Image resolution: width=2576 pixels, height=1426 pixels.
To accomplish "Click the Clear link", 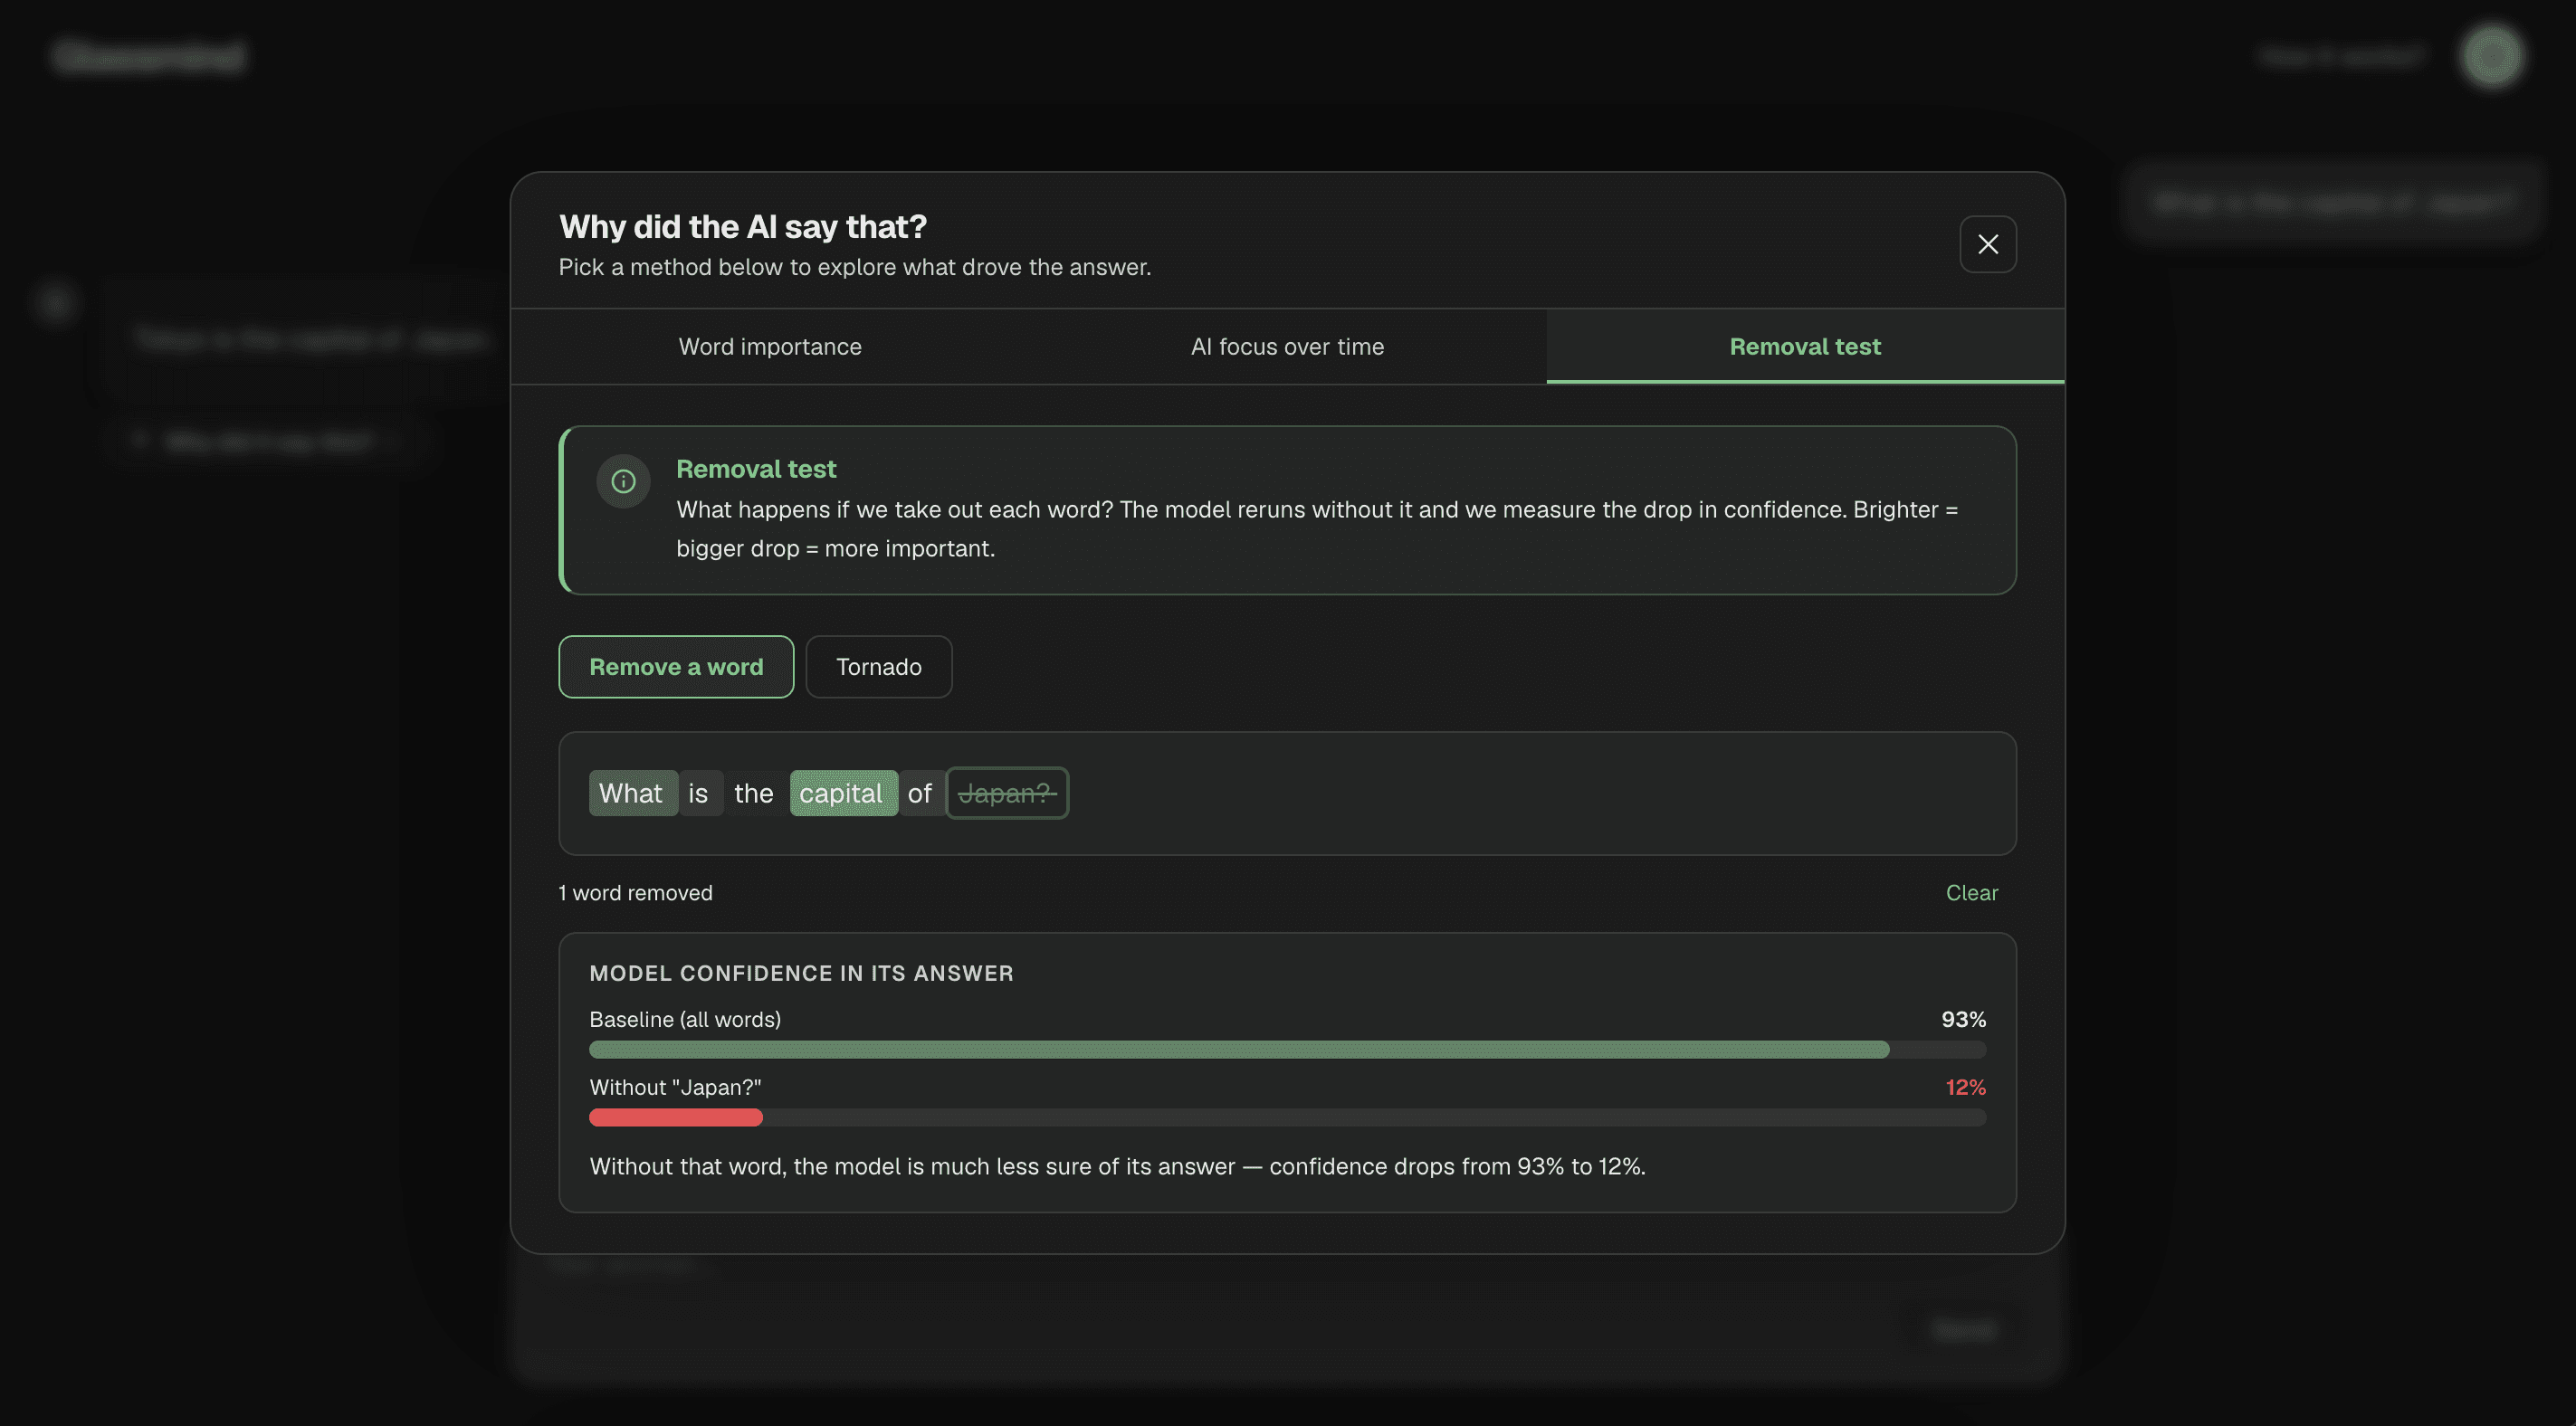I will click(1971, 893).
